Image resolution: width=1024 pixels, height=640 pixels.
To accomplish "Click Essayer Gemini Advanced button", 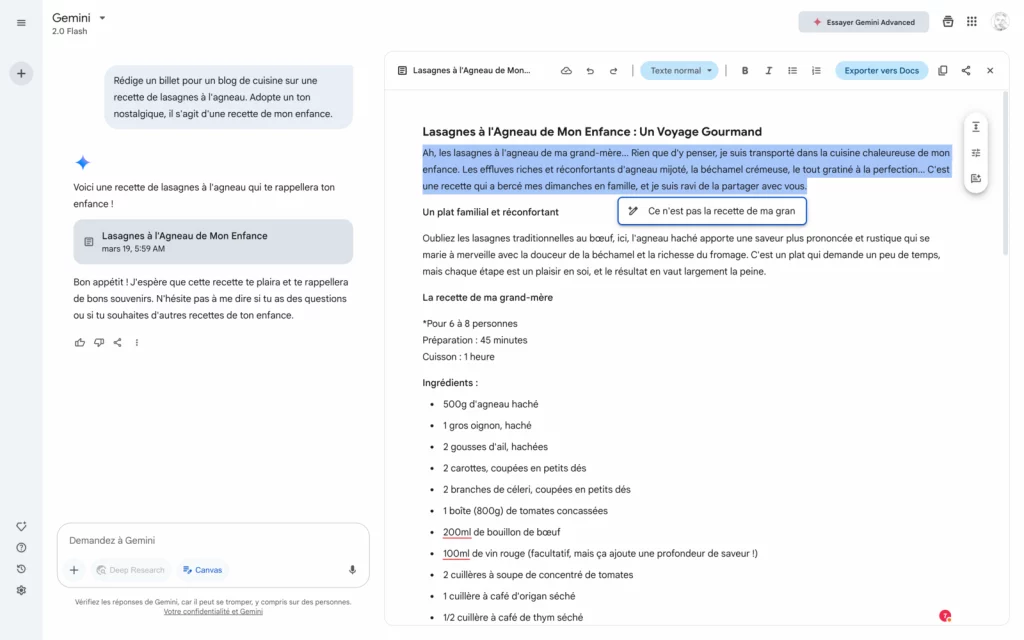I will (863, 22).
